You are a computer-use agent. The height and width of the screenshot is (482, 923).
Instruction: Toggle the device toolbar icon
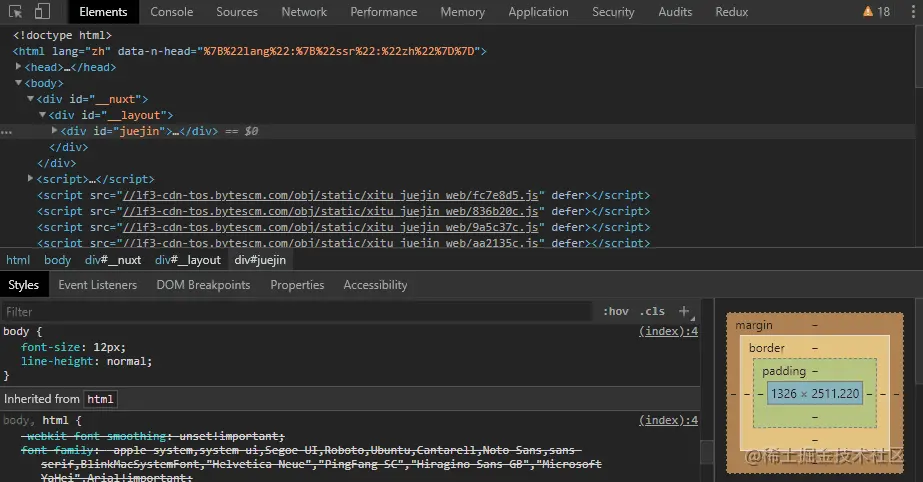point(42,12)
